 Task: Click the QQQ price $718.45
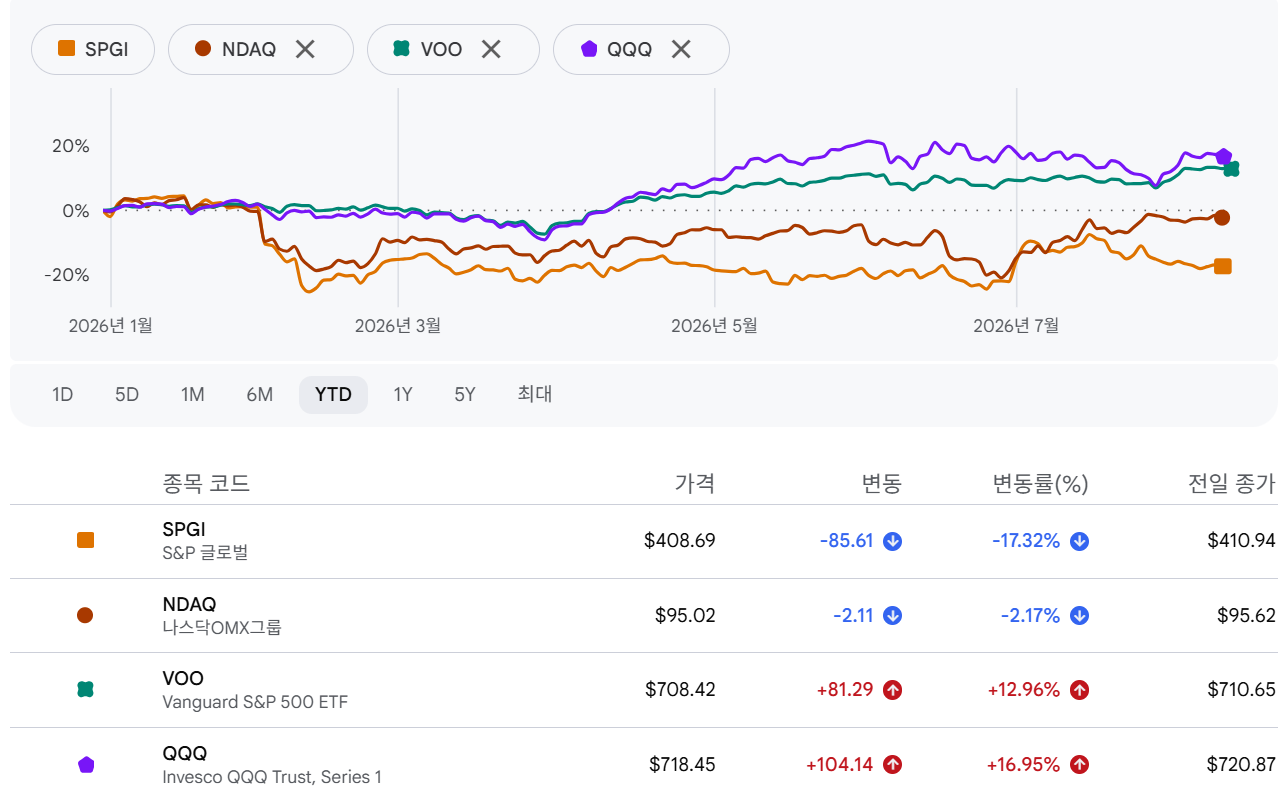pos(682,765)
